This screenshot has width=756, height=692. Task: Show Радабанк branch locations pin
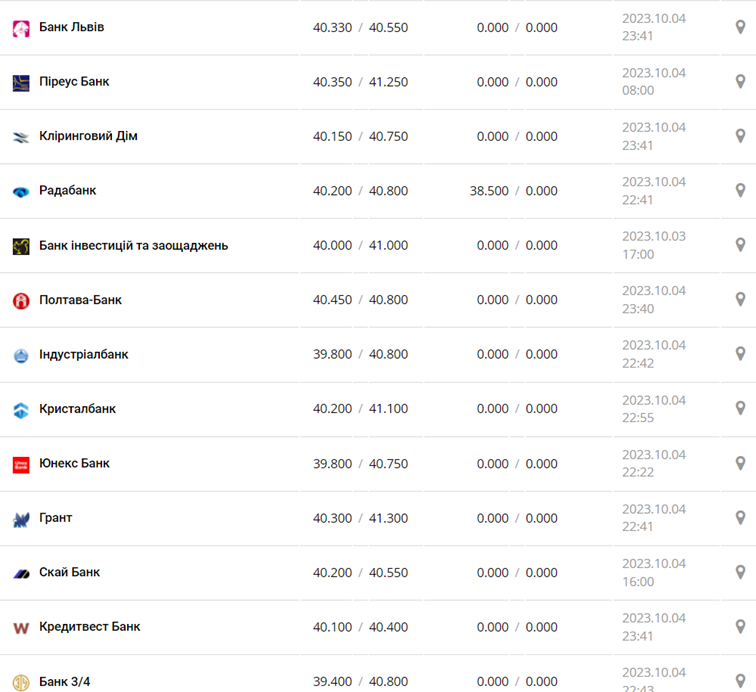point(741,190)
